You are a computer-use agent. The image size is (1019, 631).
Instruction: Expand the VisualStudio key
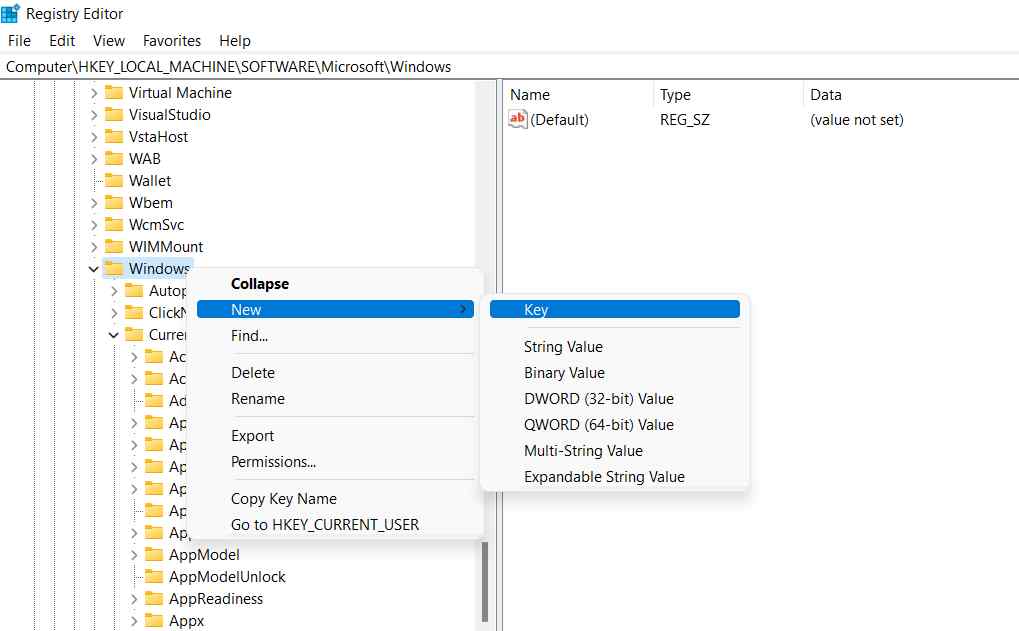click(94, 115)
